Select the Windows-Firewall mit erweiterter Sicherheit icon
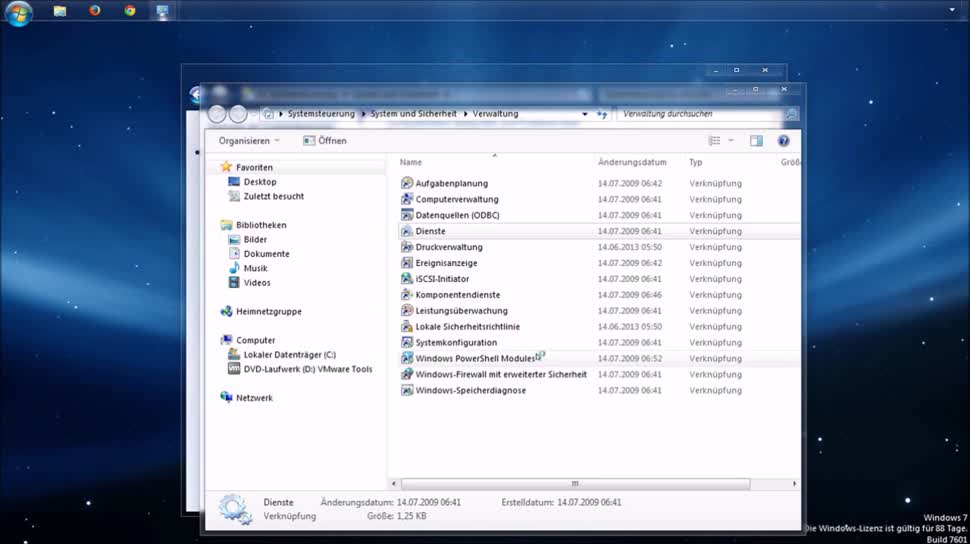970x544 pixels. click(x=406, y=374)
